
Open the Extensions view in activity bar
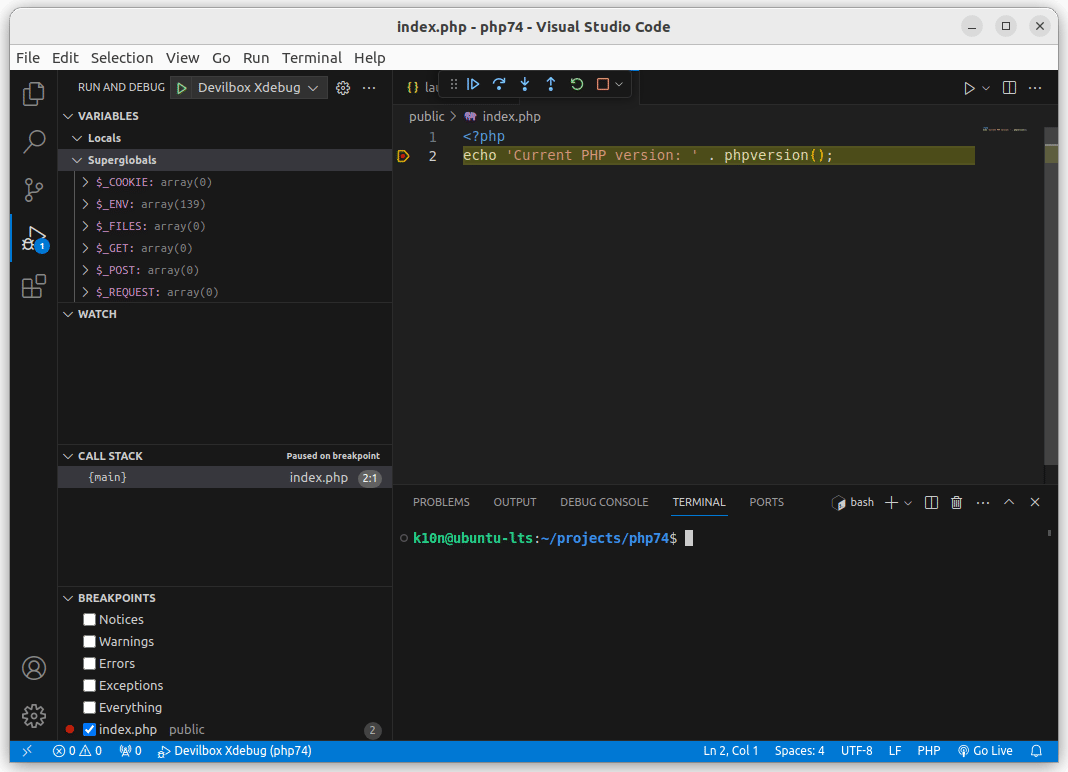[x=34, y=288]
